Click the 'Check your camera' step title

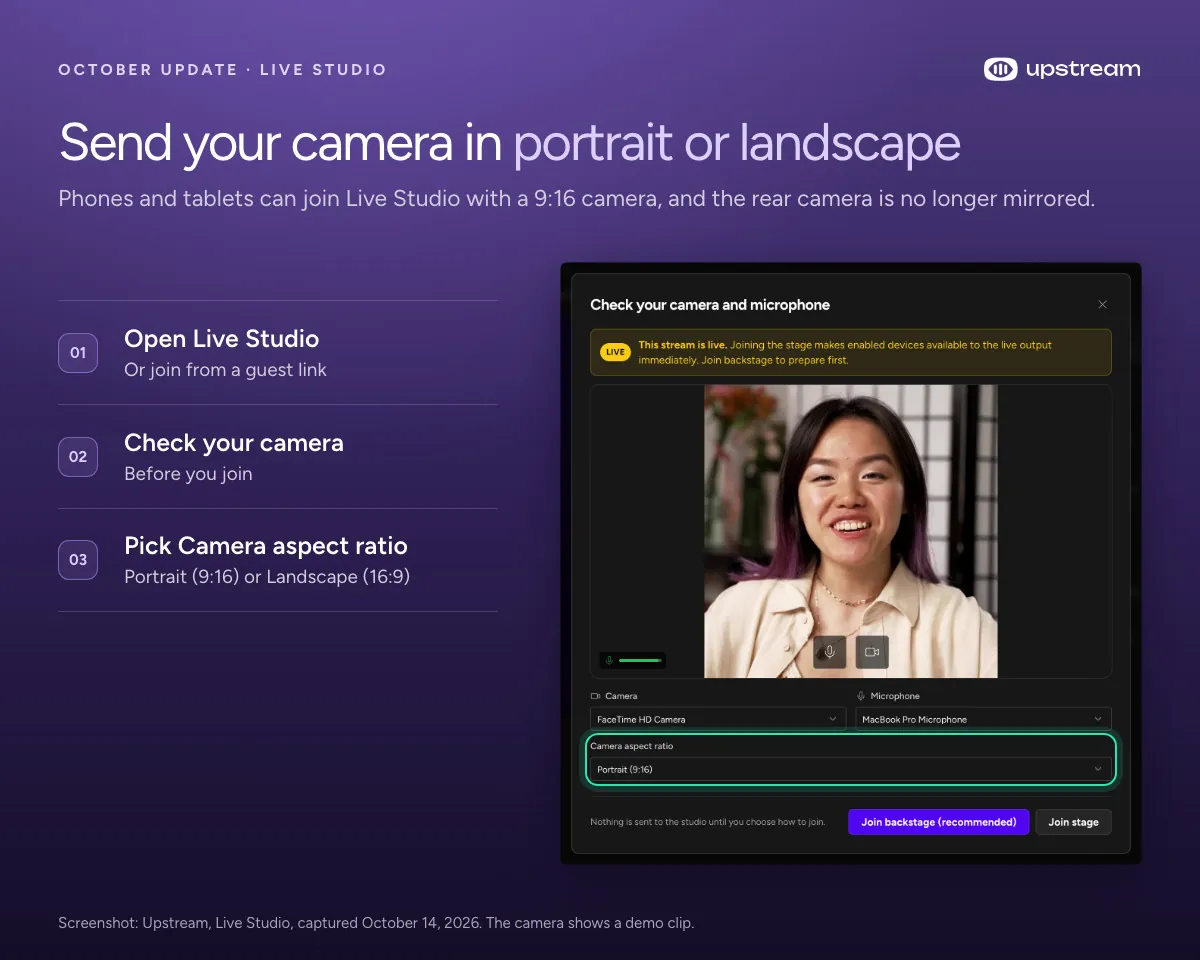[x=234, y=443]
